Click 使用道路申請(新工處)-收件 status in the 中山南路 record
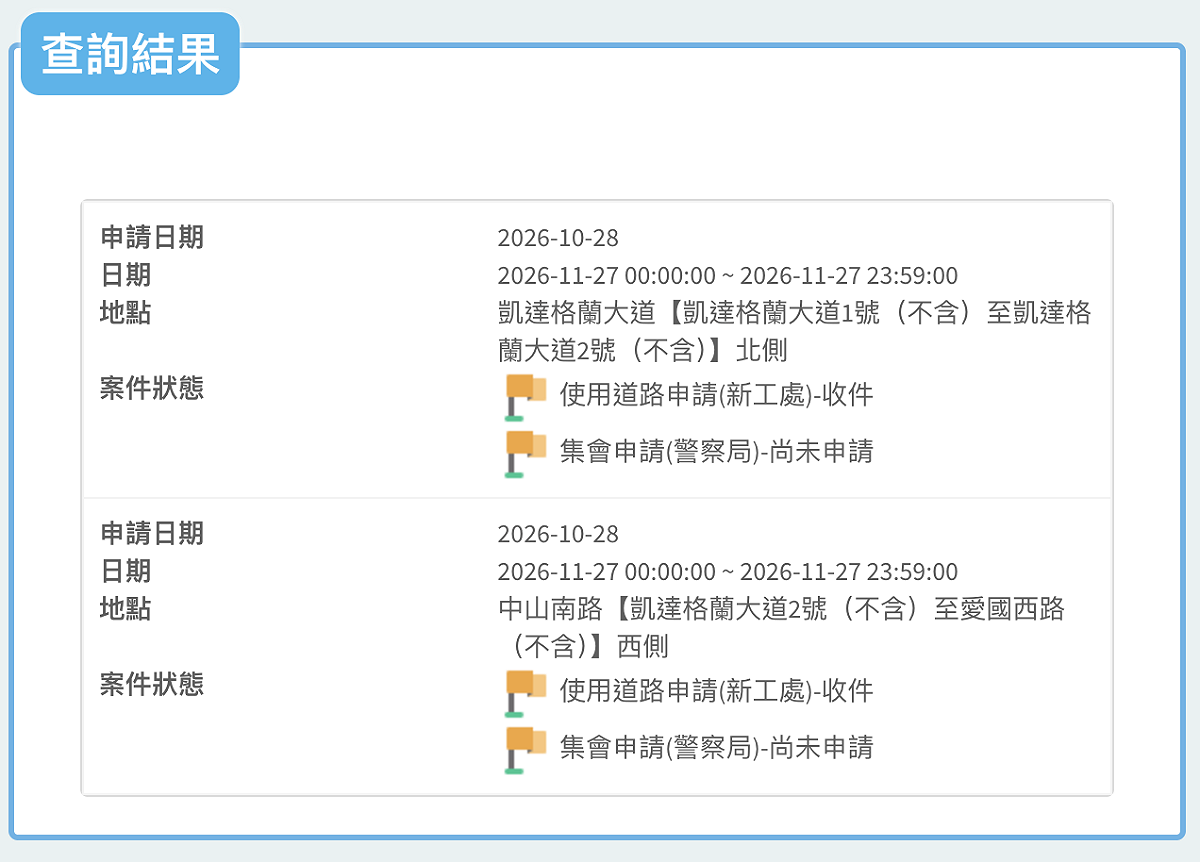The height and width of the screenshot is (862, 1200). (717, 691)
